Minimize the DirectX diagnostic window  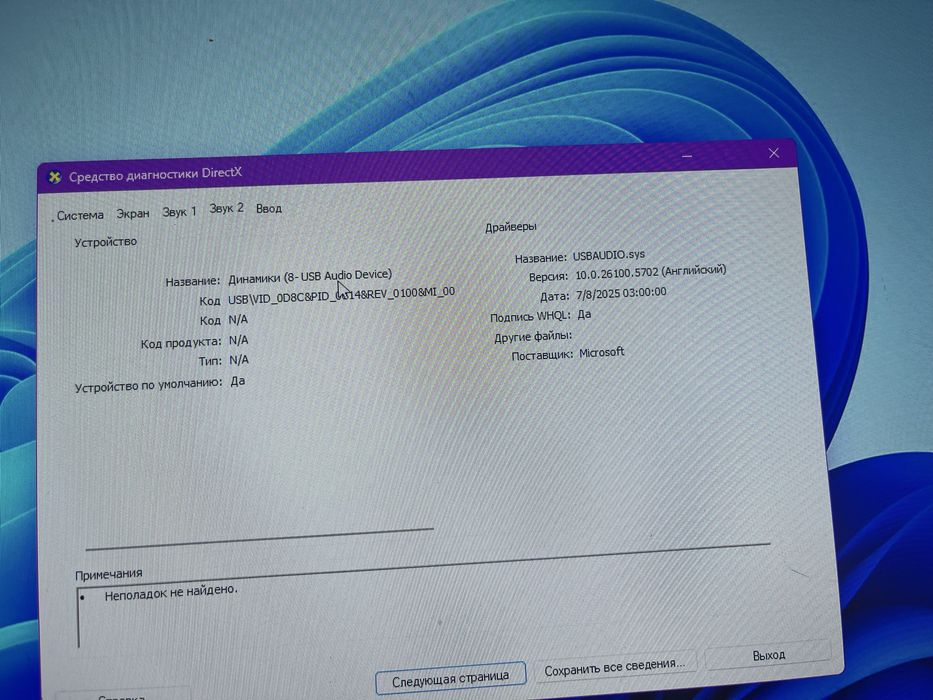[x=687, y=156]
